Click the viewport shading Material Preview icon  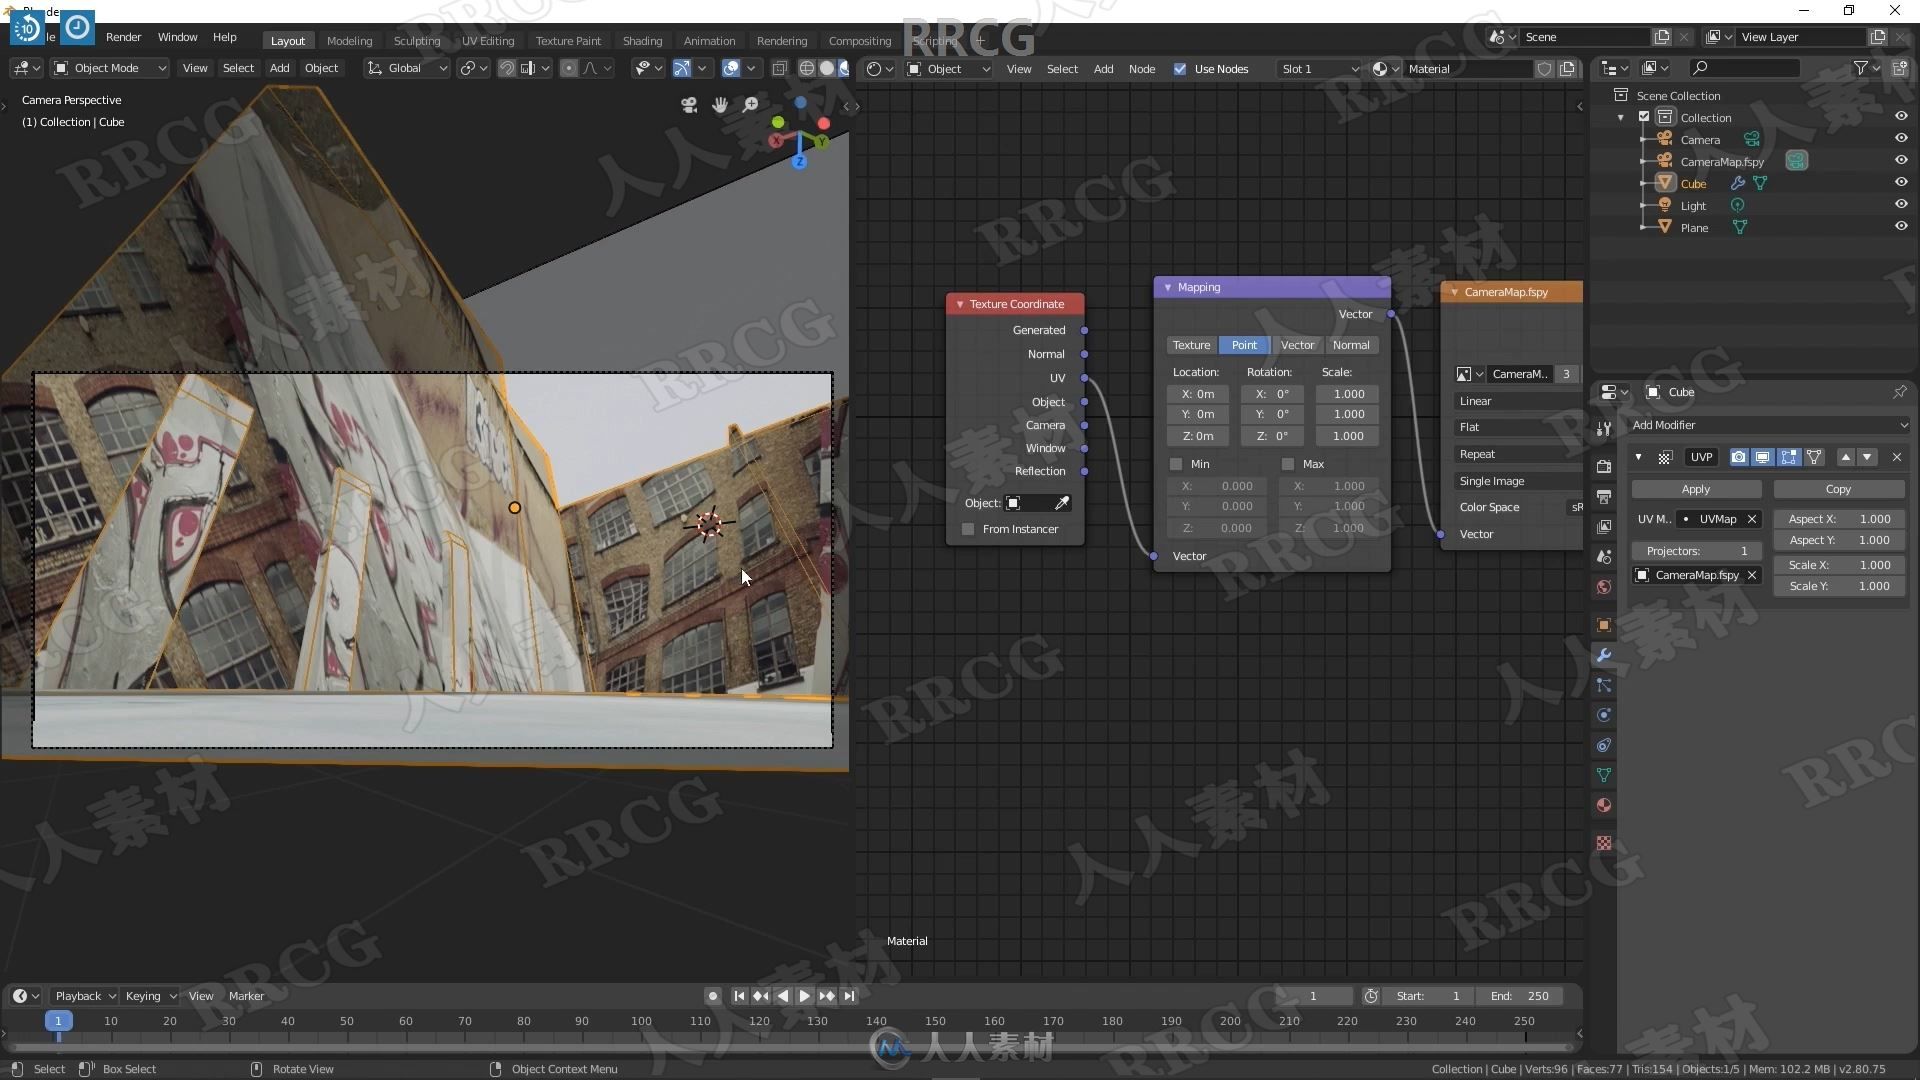tap(839, 69)
